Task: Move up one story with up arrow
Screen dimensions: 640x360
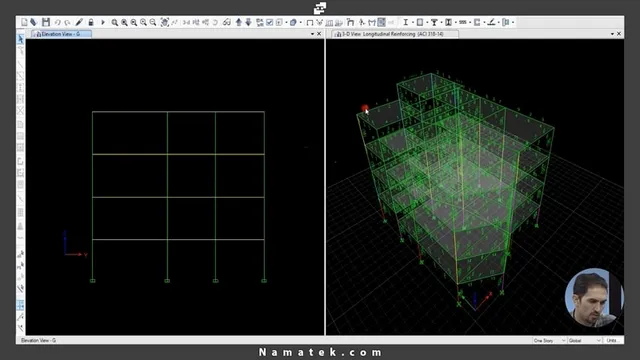Action: click(x=239, y=22)
